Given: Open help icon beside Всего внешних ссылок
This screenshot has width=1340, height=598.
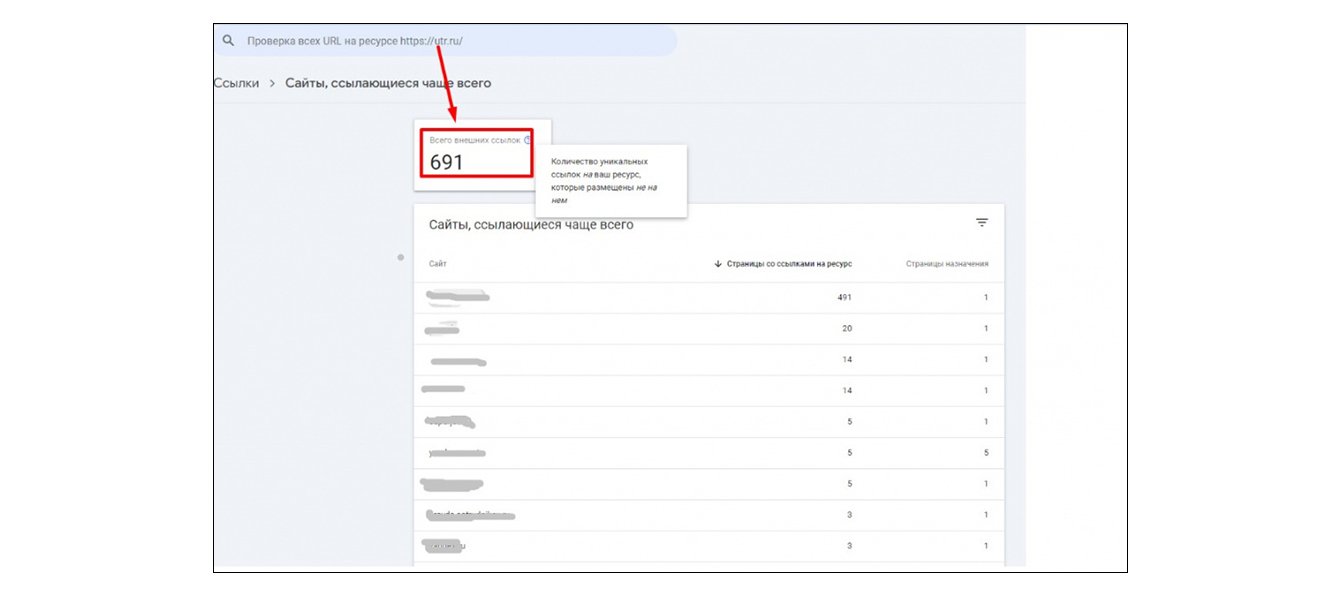Looking at the screenshot, I should [528, 140].
